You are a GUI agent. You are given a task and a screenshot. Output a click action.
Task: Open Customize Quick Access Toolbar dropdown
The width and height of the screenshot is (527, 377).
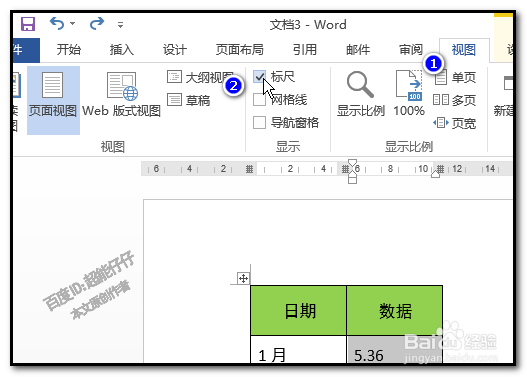(120, 25)
